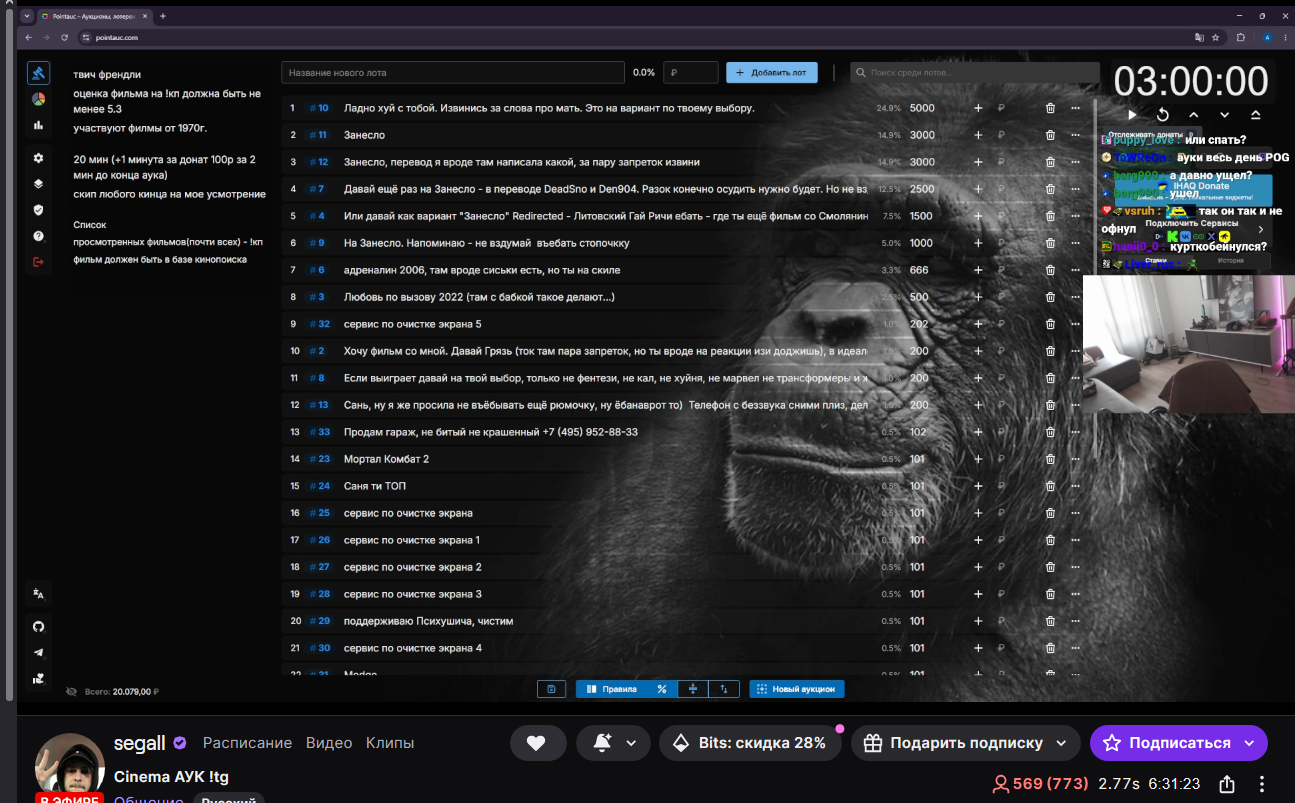Open the statistics bar chart icon
The height and width of the screenshot is (803, 1295).
(38, 125)
